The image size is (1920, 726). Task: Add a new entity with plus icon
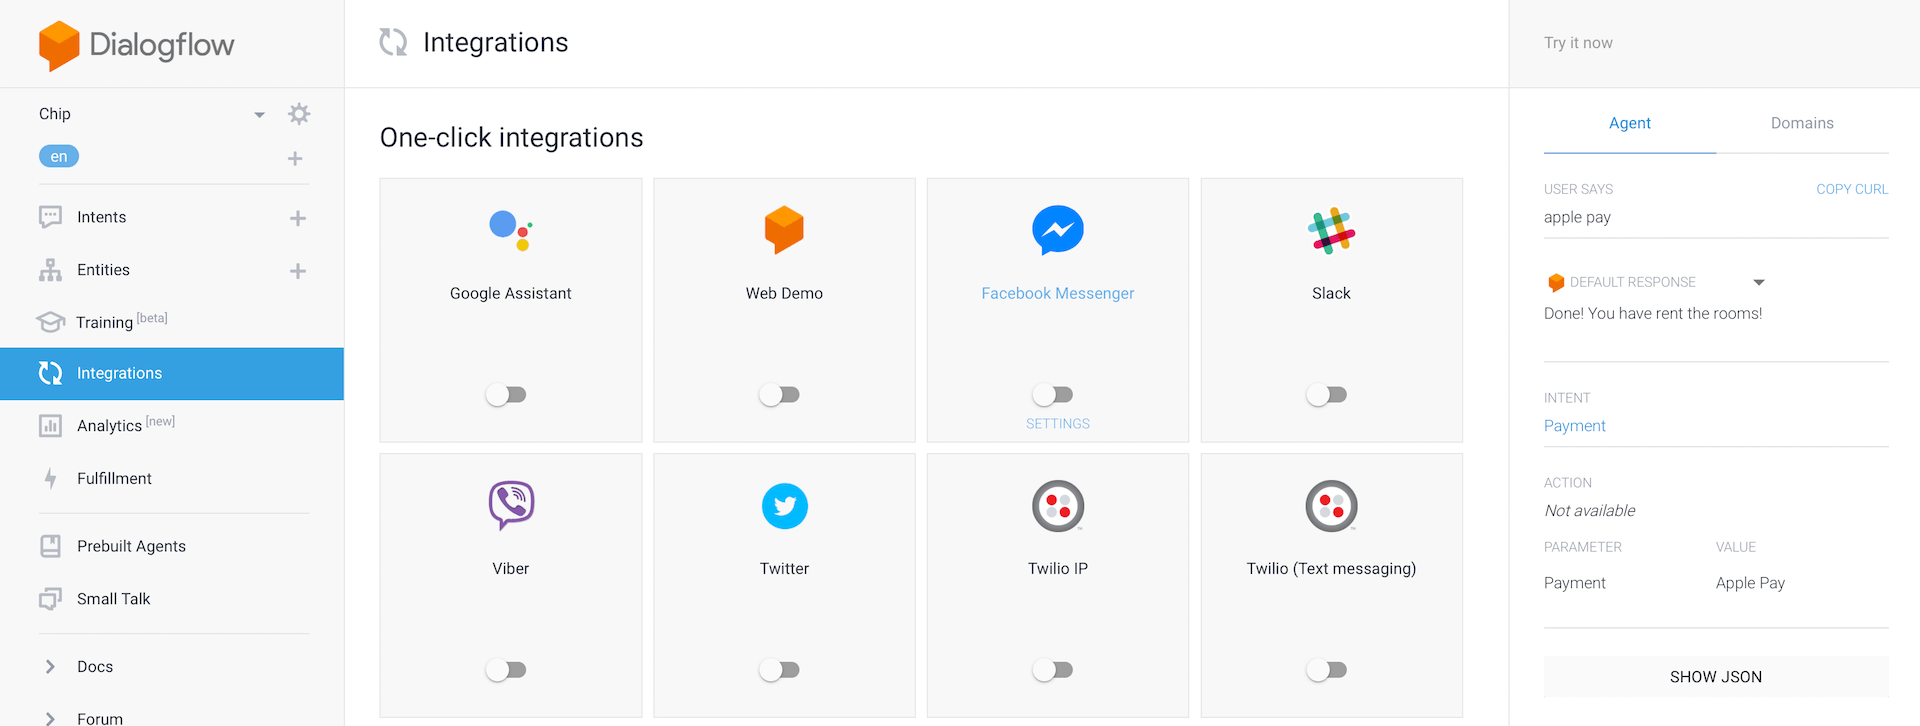[x=297, y=271]
